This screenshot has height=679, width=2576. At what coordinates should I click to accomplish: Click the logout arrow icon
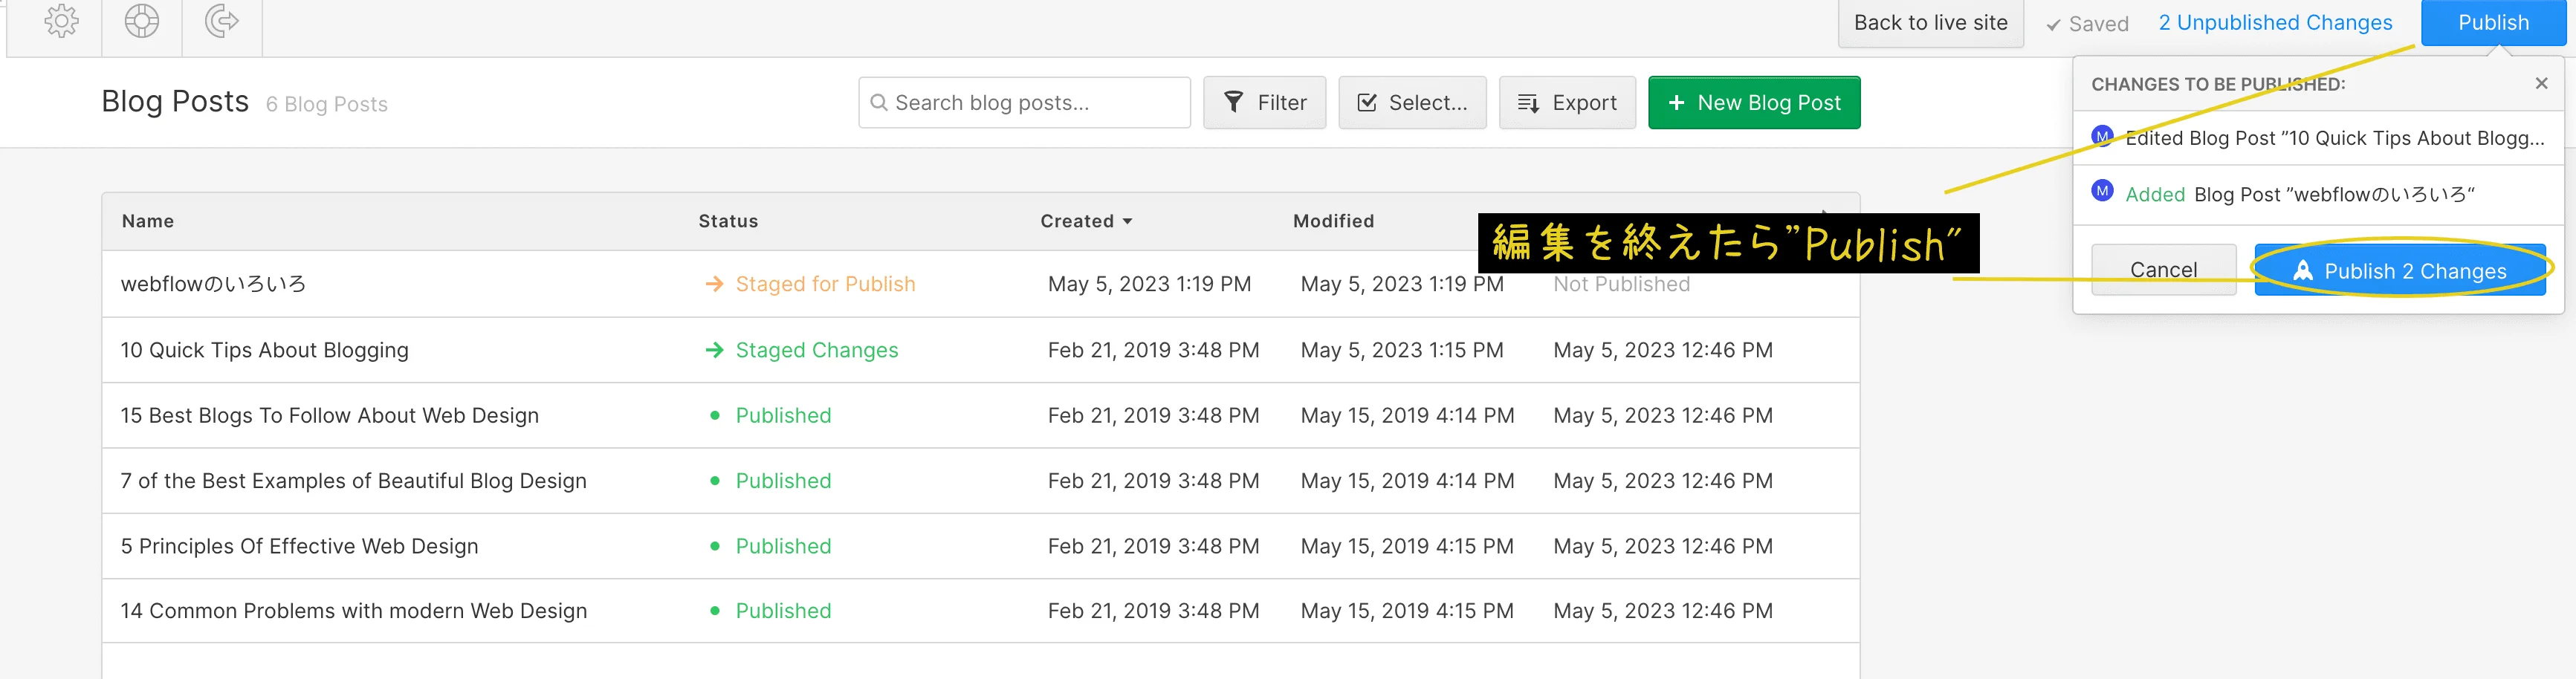(x=222, y=21)
